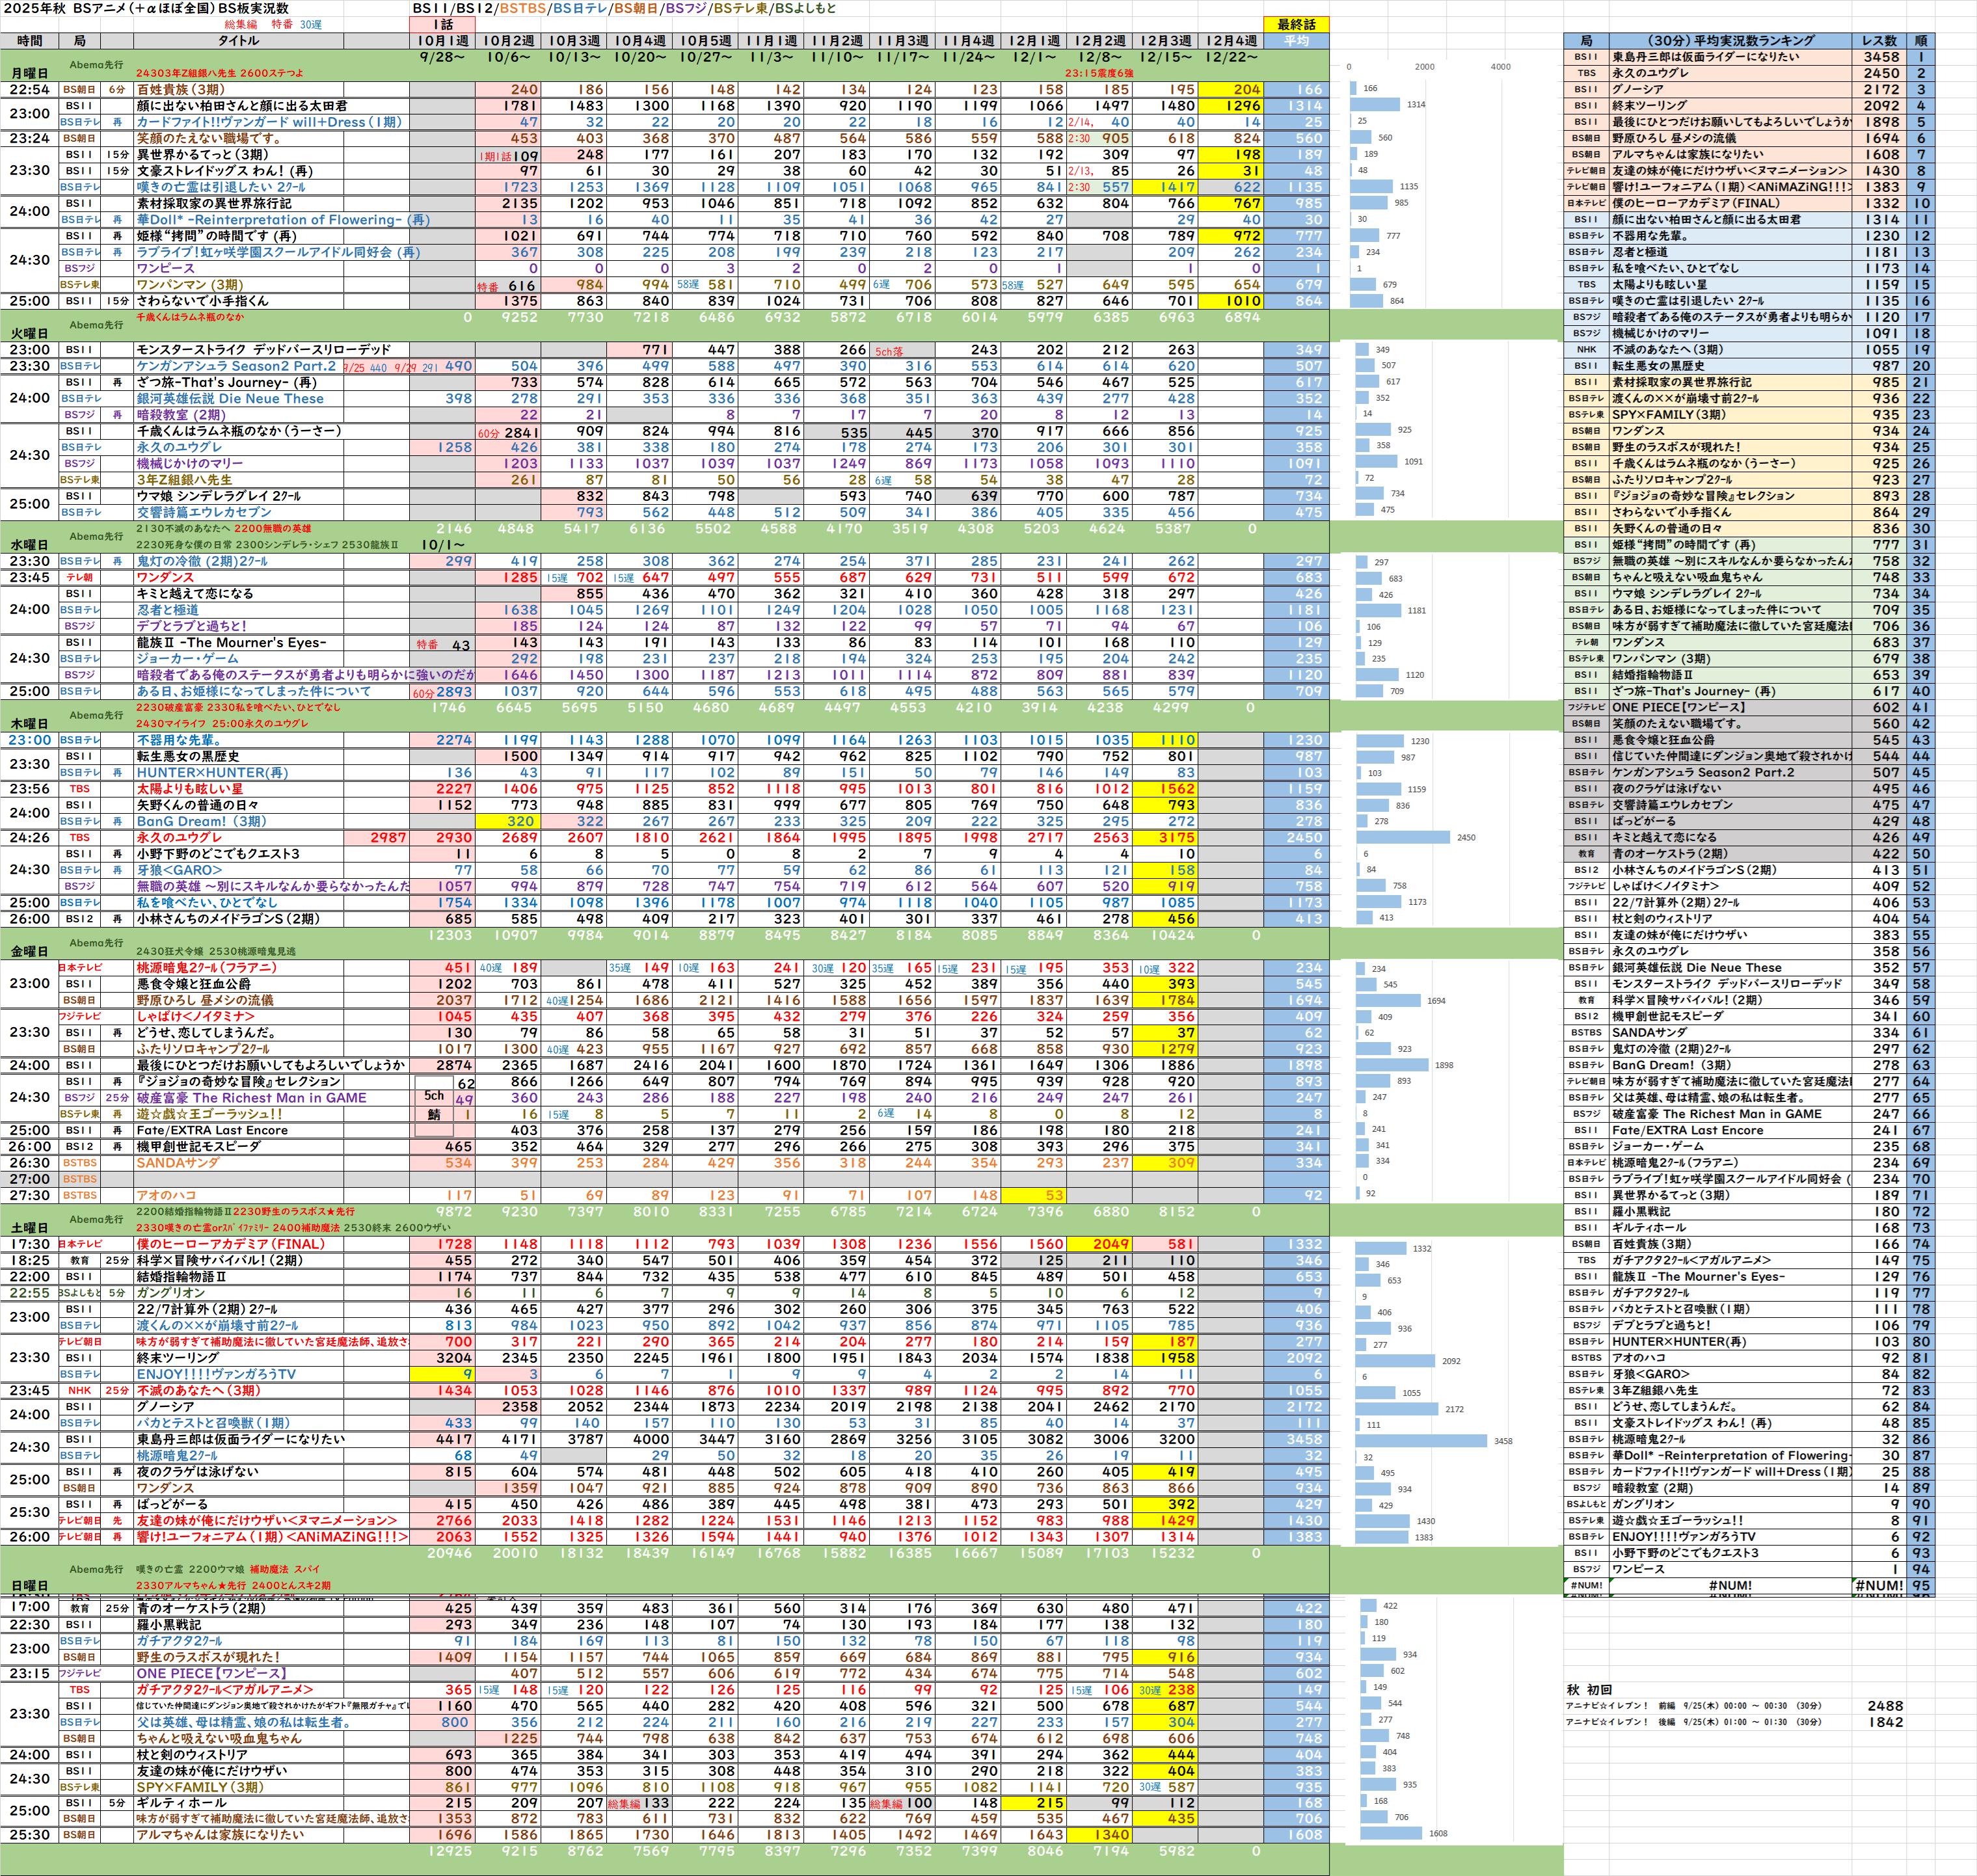Select the 3458 bar in the chart

tap(1421, 1441)
